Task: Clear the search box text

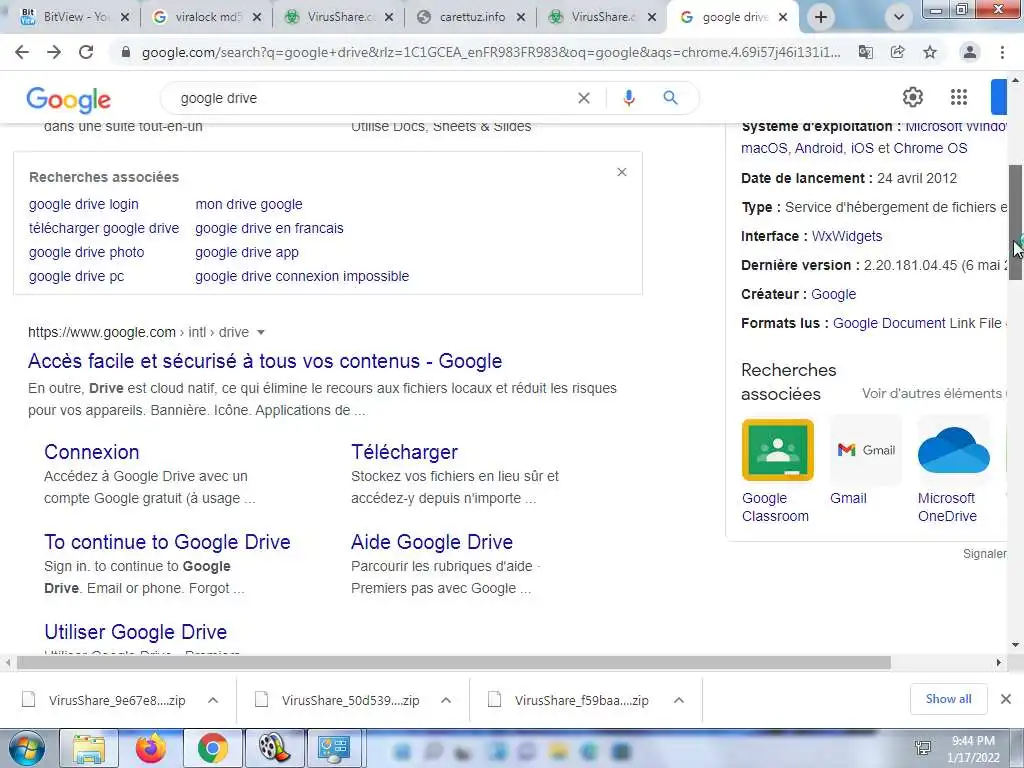Action: (584, 98)
